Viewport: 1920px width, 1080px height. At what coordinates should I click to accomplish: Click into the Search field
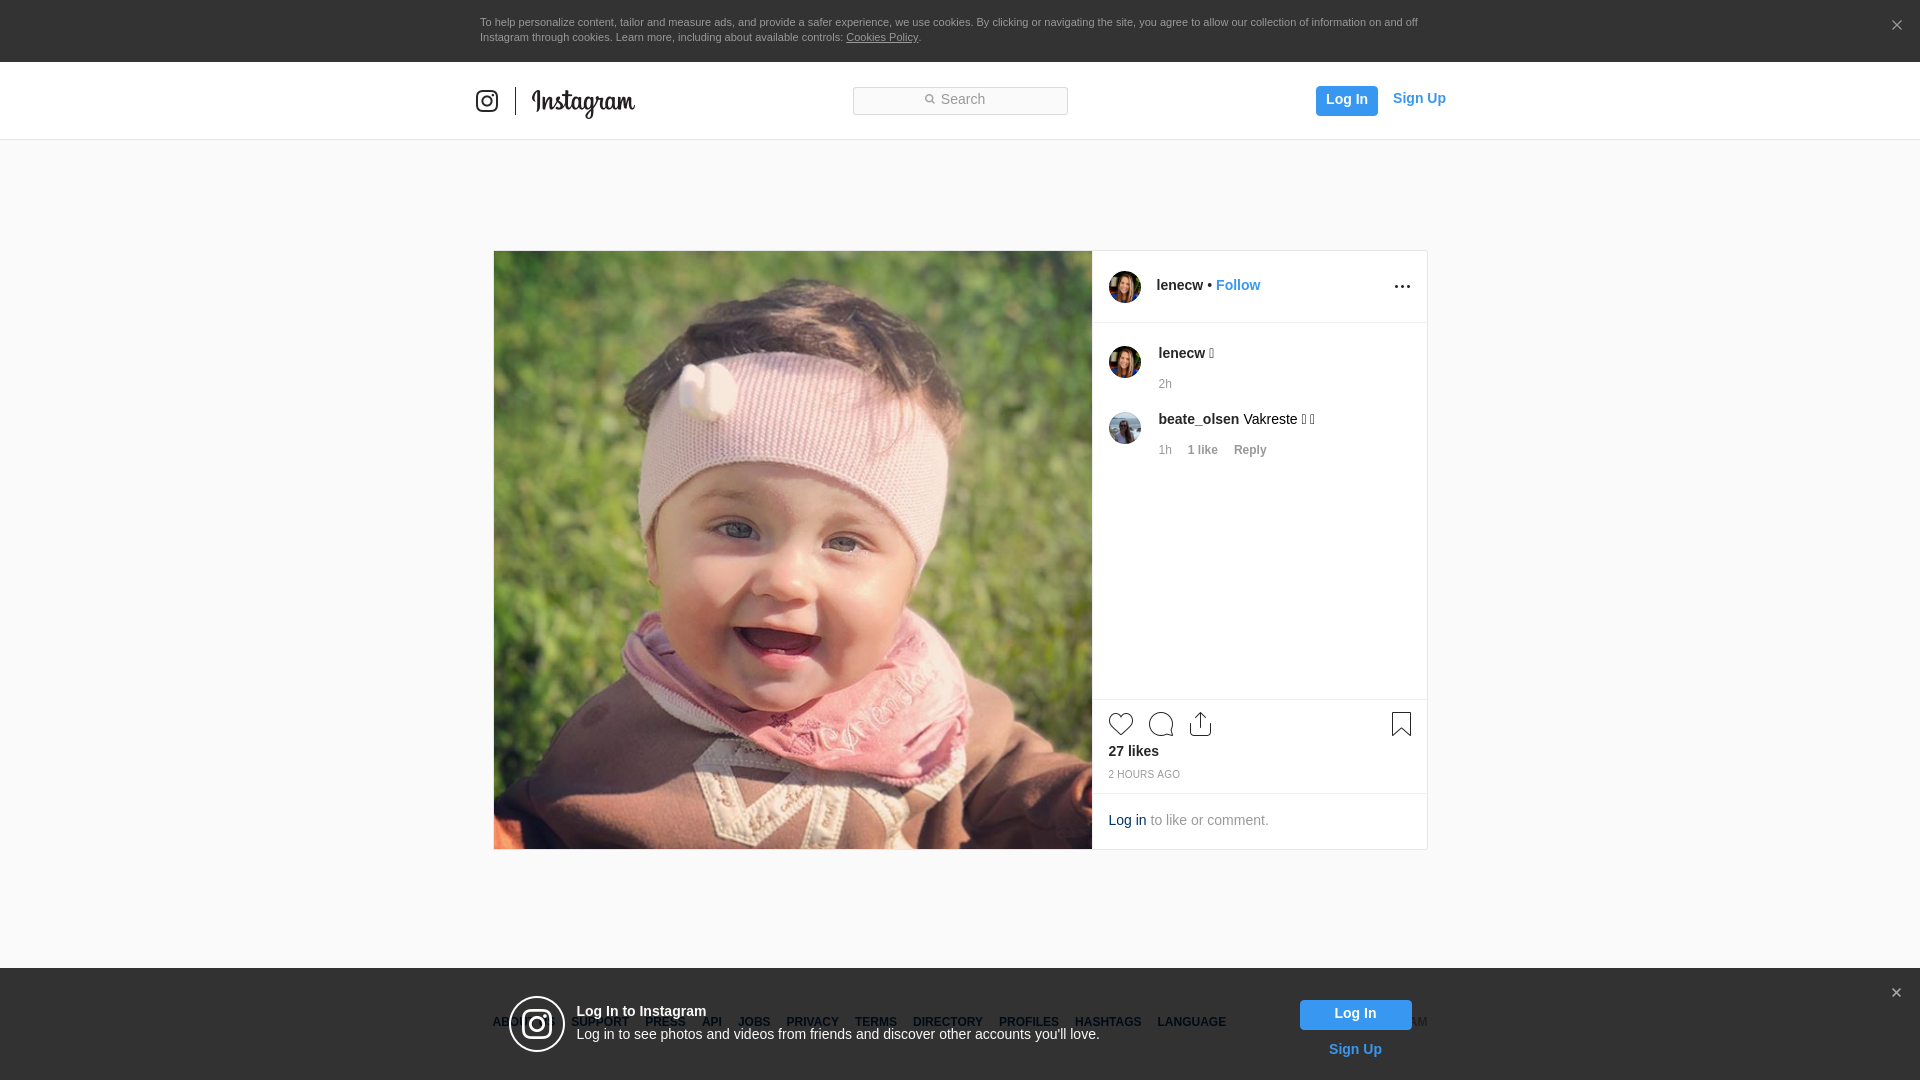point(960,101)
